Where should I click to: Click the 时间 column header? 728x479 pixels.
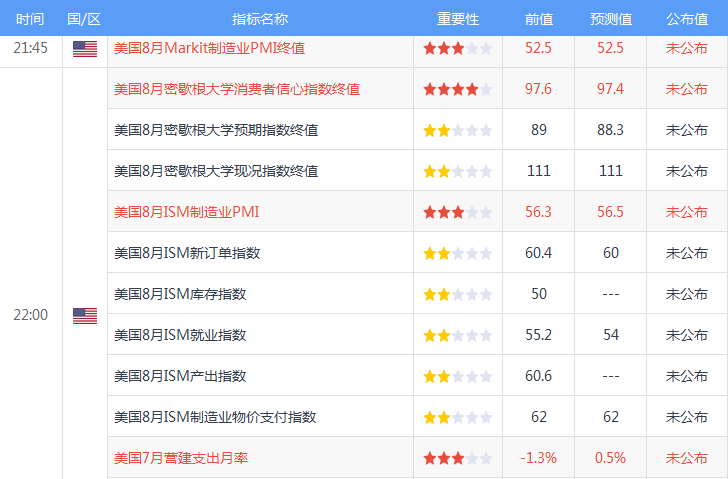(30, 19)
